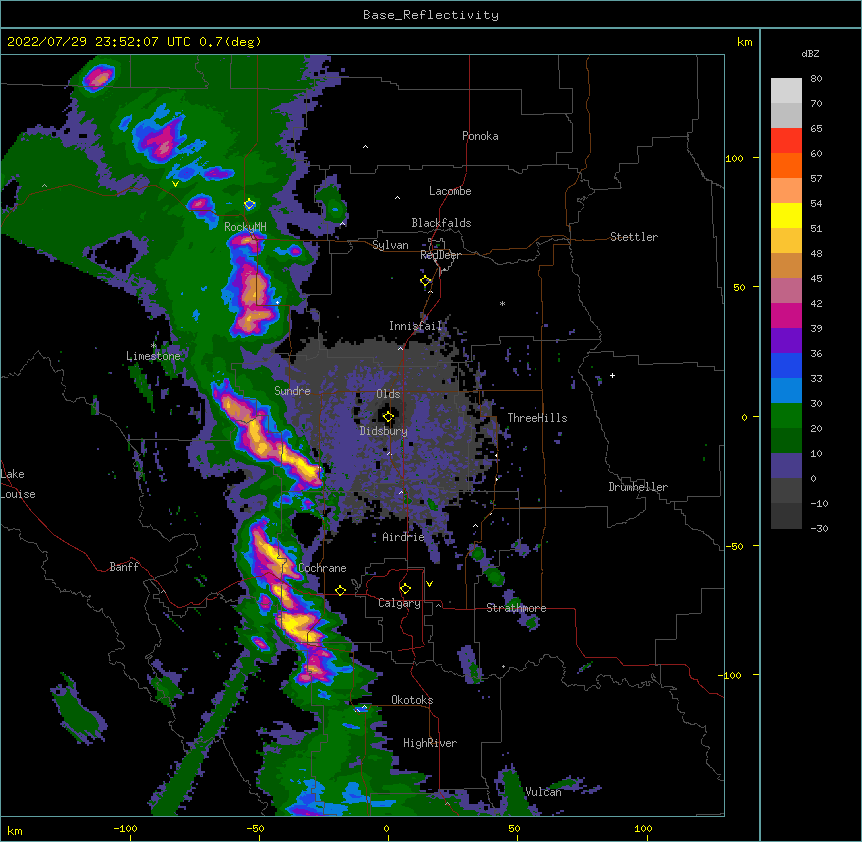This screenshot has height=842, width=862.
Task: Click the 65 value in the dBZ legend
Action: coord(816,128)
